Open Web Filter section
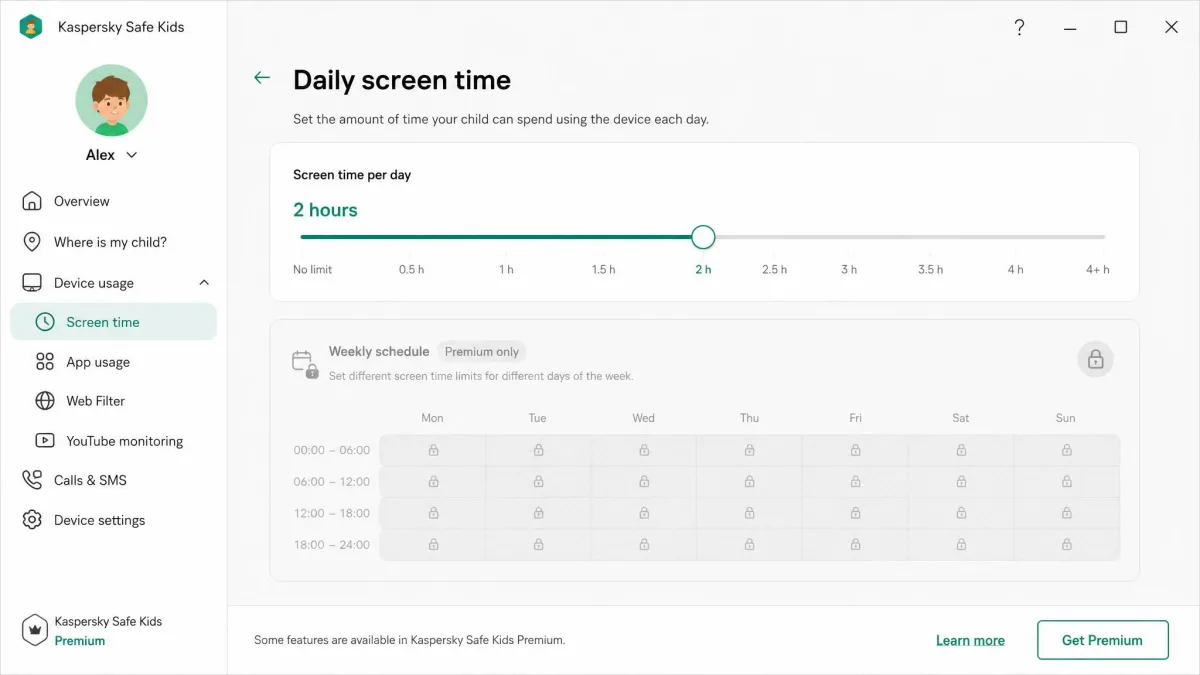The image size is (1200, 675). [96, 401]
